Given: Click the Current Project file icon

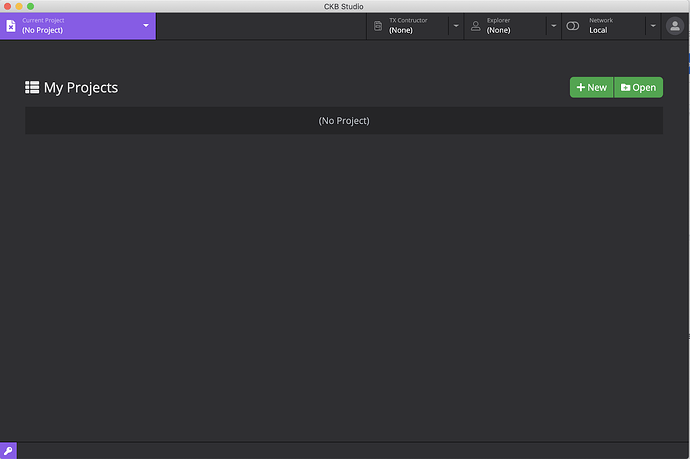Looking at the screenshot, I should (11, 26).
